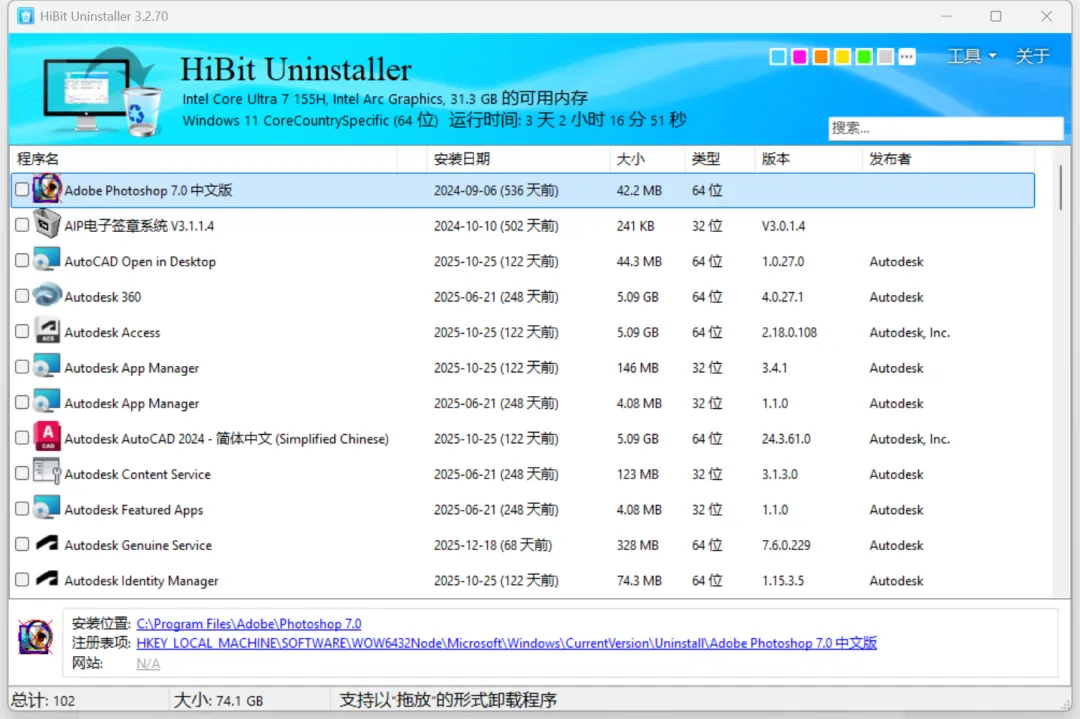Click size 328 MB of Autodesk Genuine Service

click(x=637, y=545)
